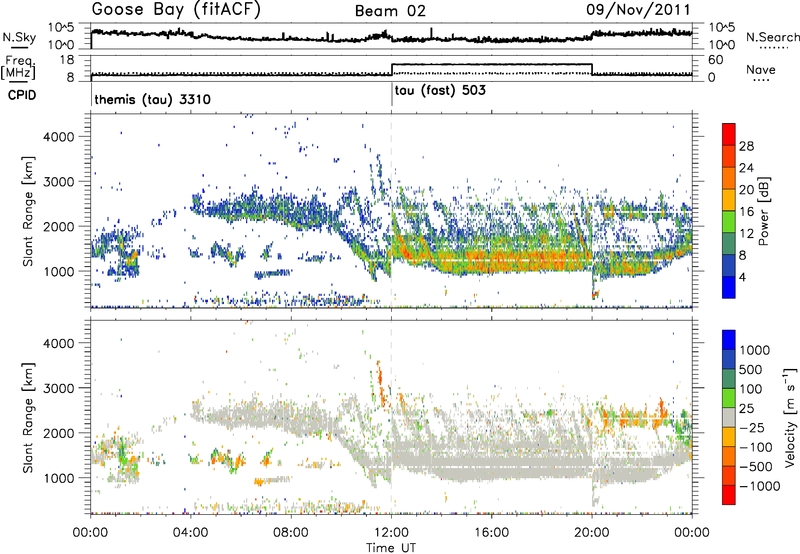Click the '18' tick on the frequency axis

pyautogui.click(x=67, y=60)
